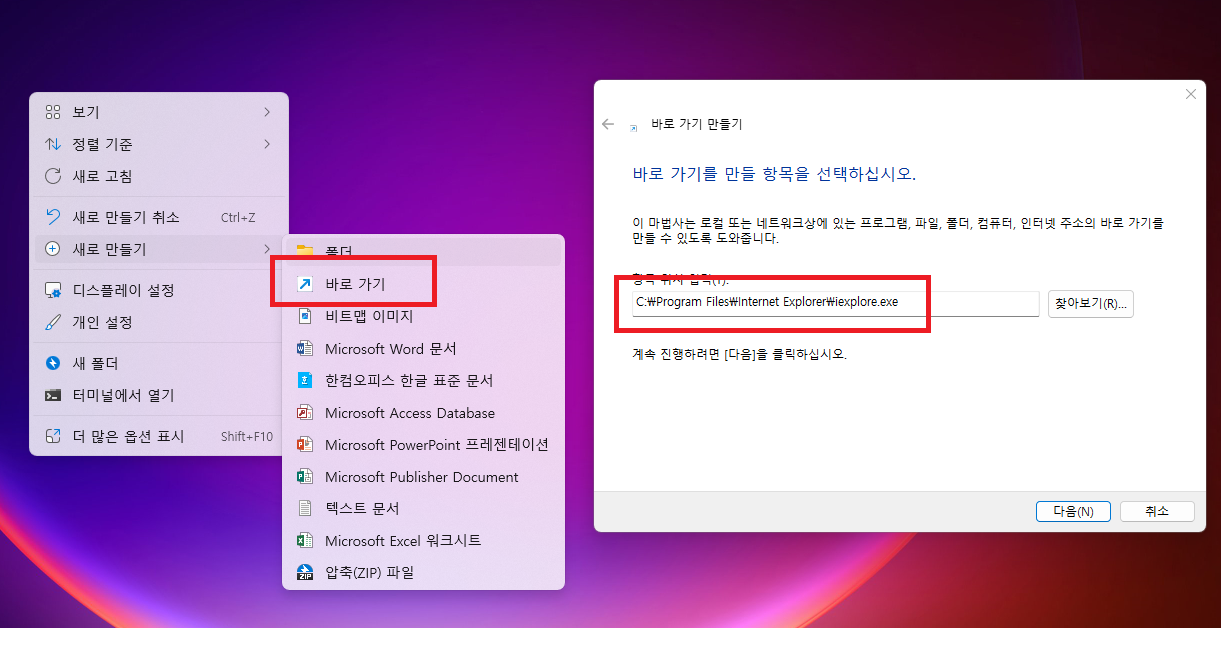Expand the 보기 submenu chevron
The image size is (1221, 648).
tap(267, 112)
